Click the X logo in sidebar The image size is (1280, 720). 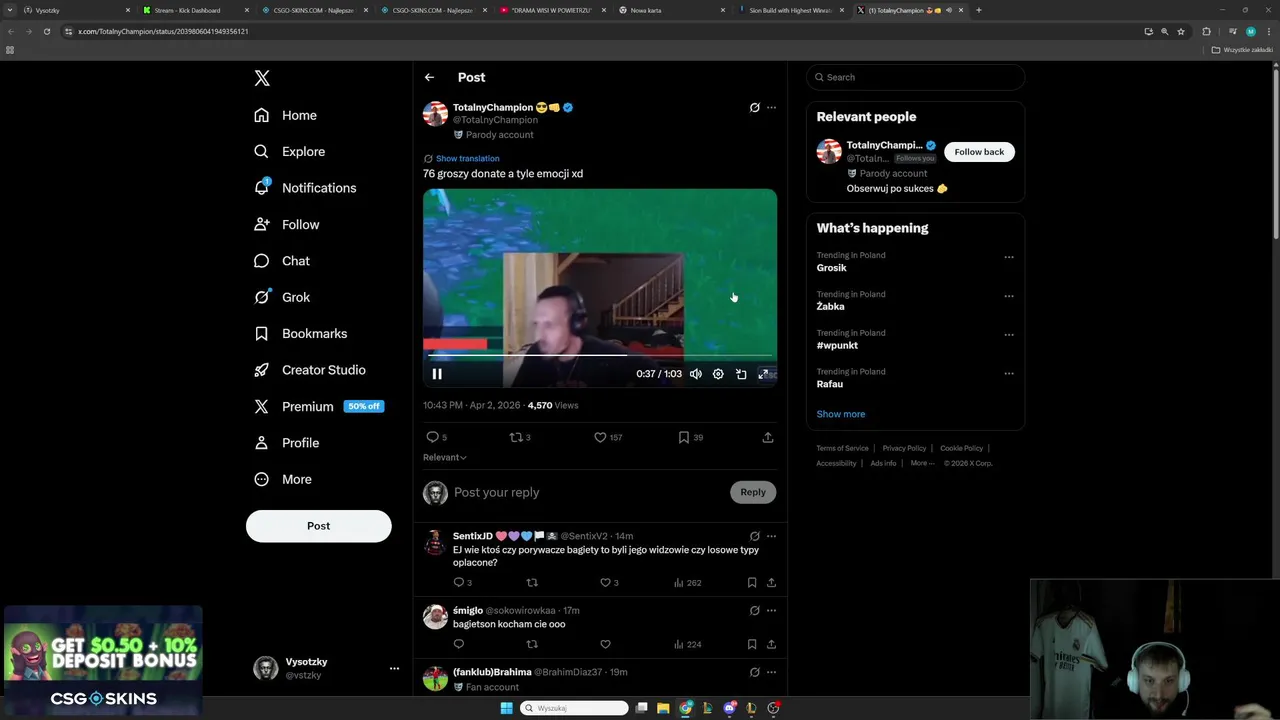[262, 78]
